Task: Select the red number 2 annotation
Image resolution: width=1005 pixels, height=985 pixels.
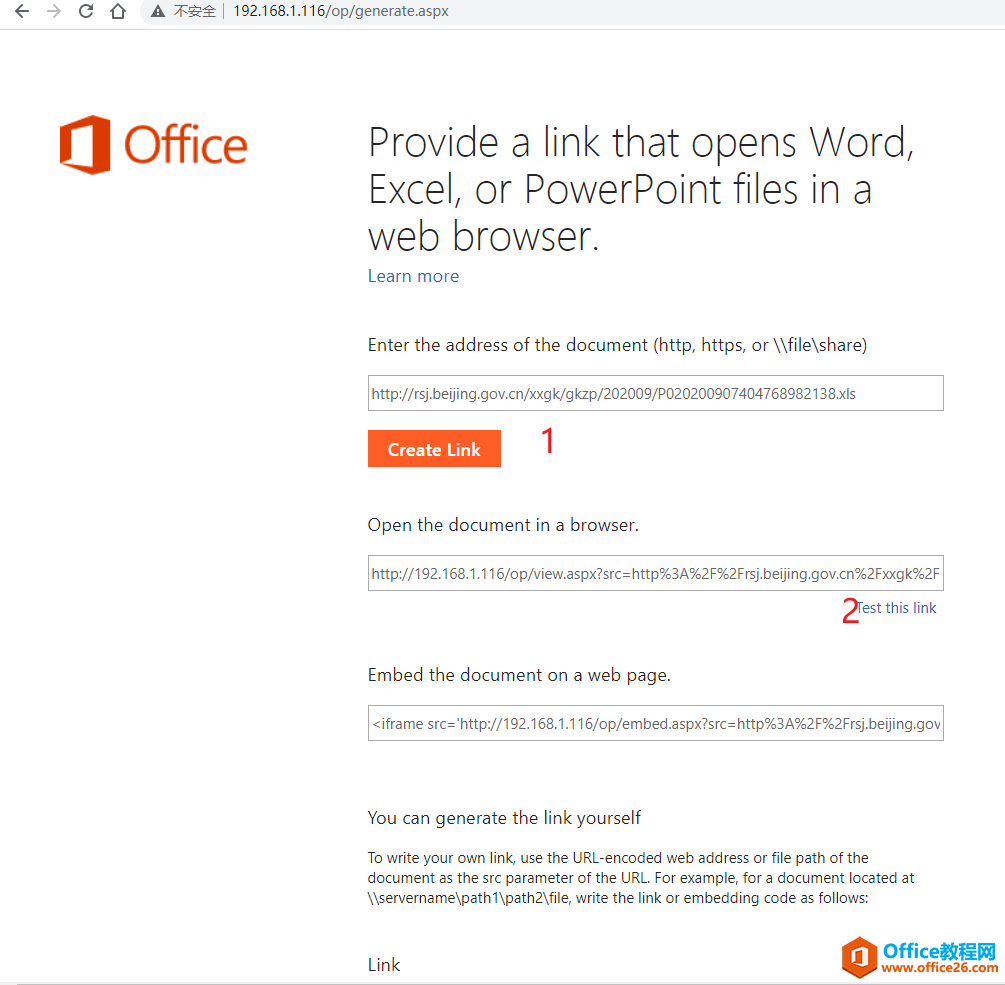Action: 849,611
